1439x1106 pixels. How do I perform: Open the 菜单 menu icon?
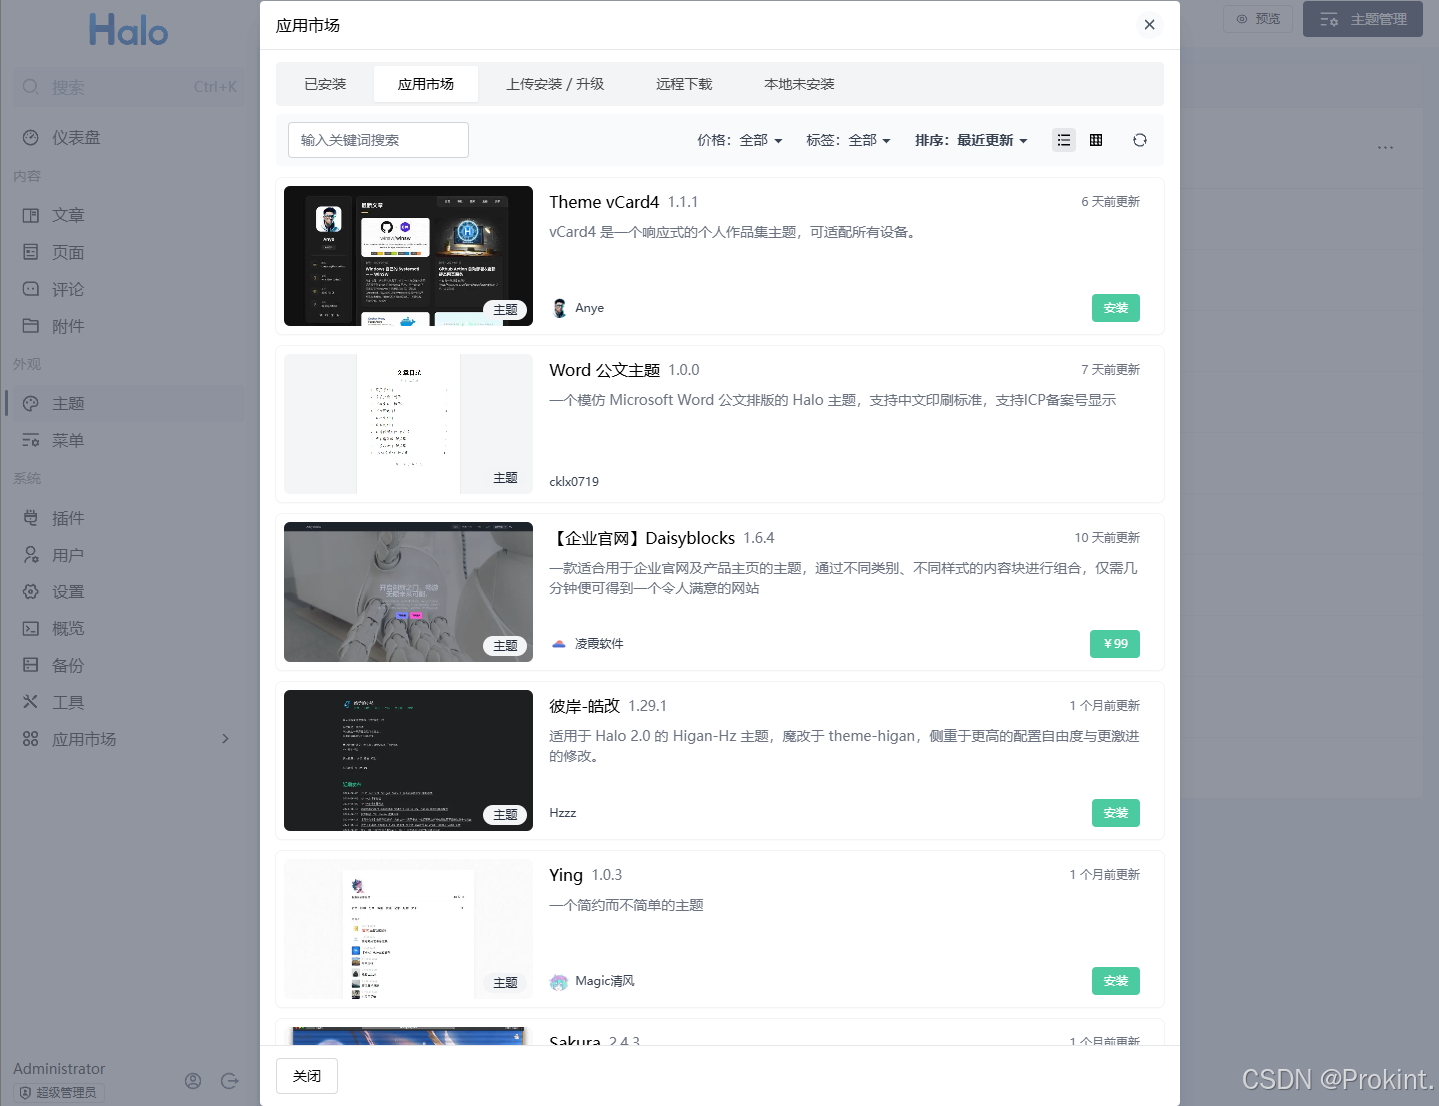pyautogui.click(x=31, y=440)
